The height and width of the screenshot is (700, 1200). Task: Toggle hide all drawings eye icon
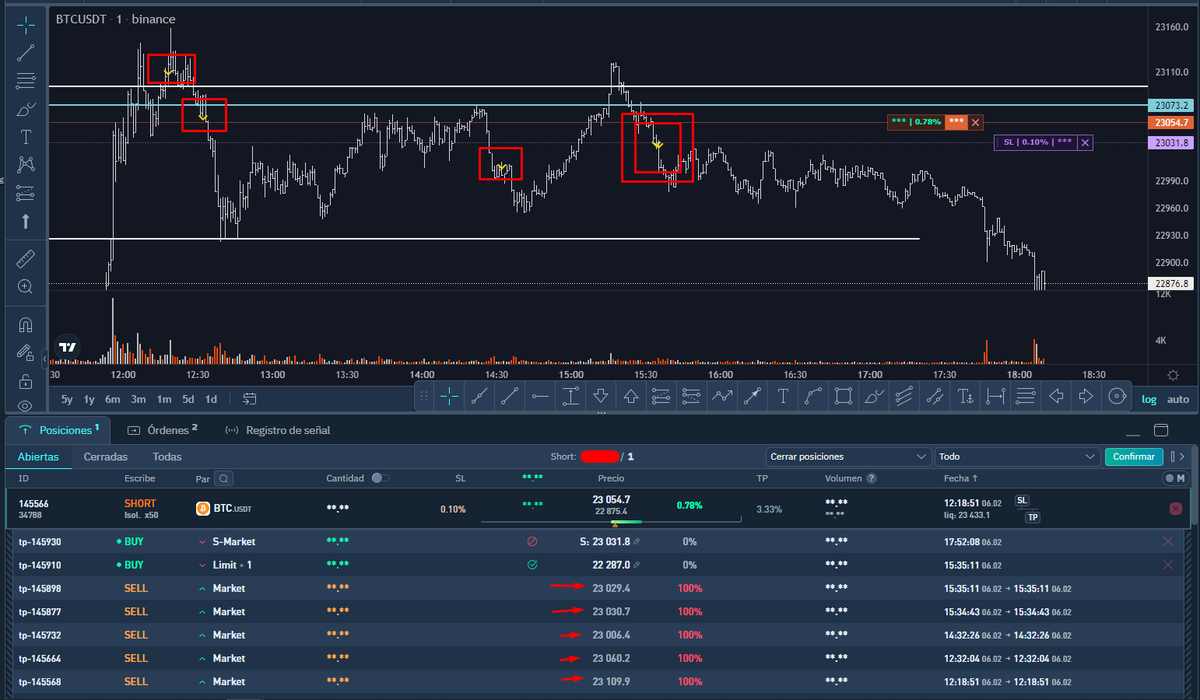point(26,406)
